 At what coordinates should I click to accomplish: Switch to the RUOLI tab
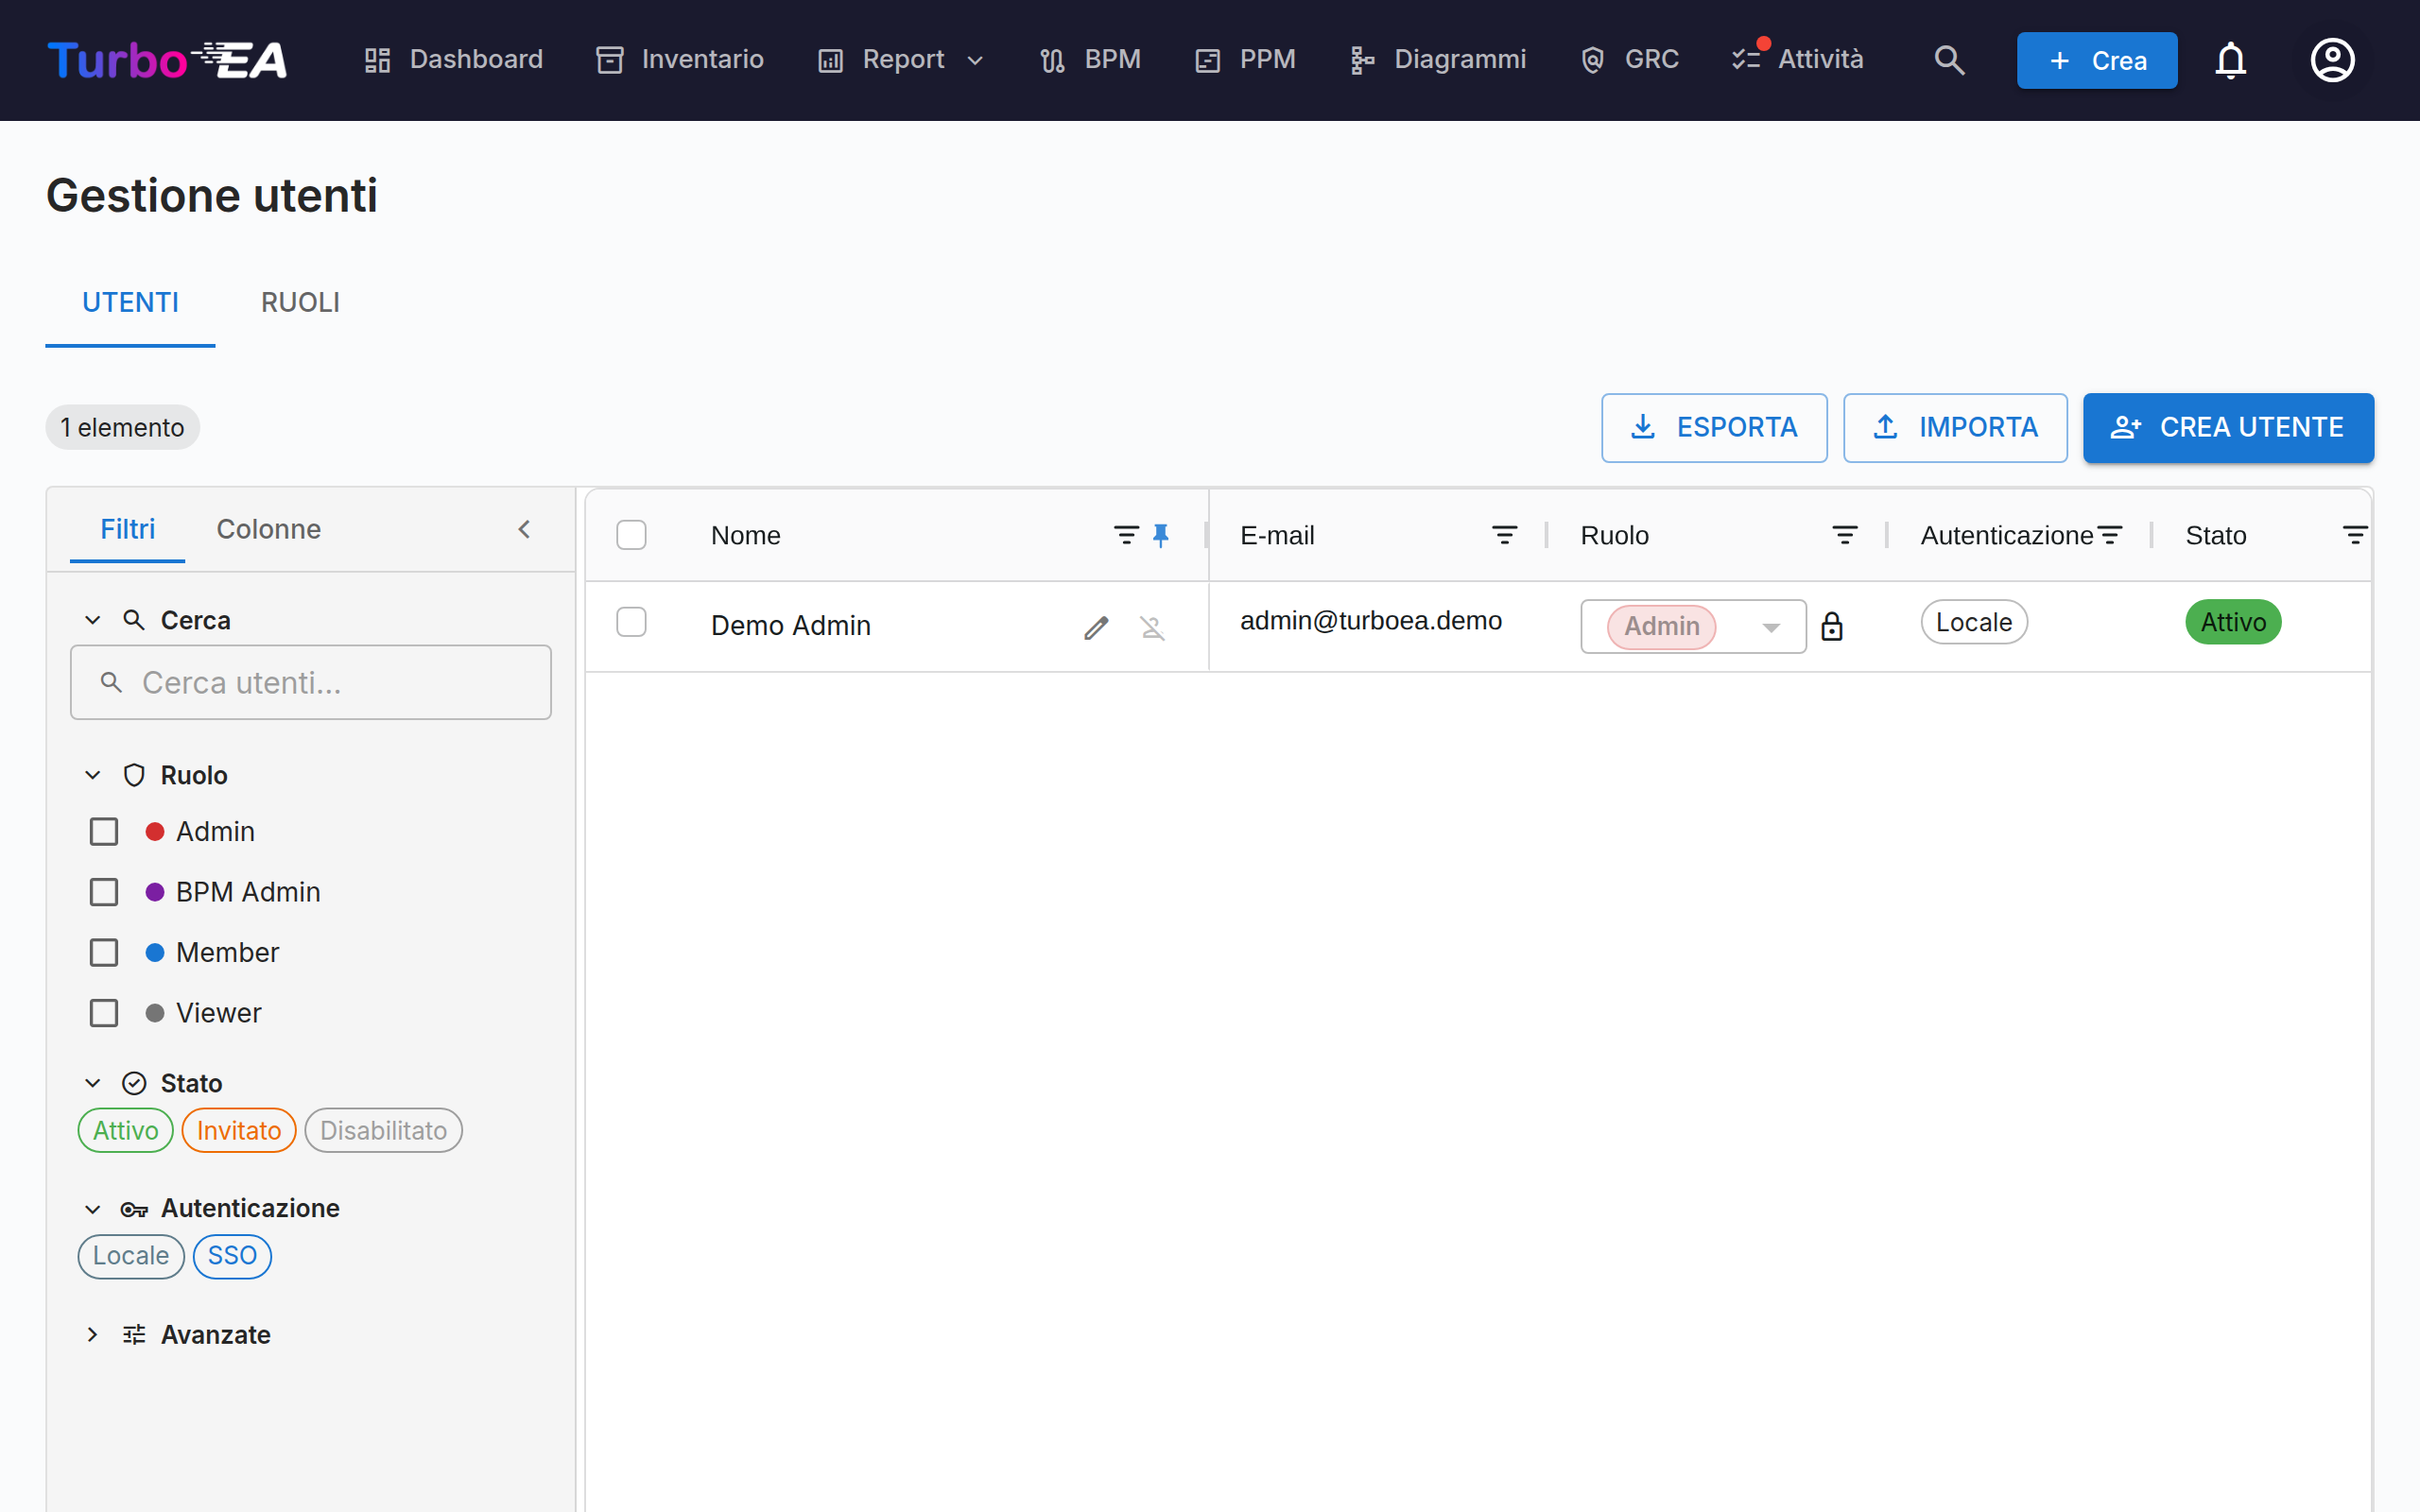300,303
